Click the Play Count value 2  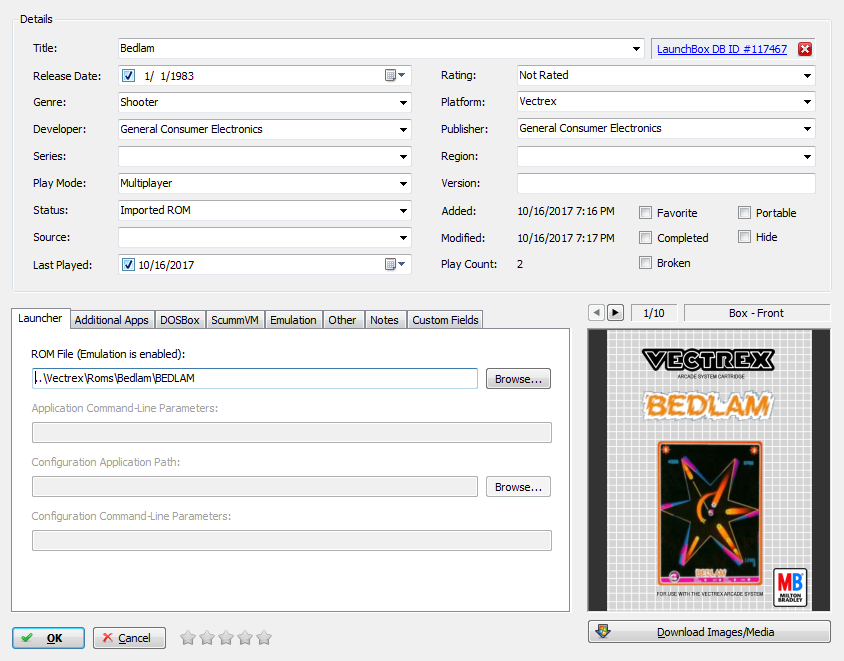click(520, 264)
